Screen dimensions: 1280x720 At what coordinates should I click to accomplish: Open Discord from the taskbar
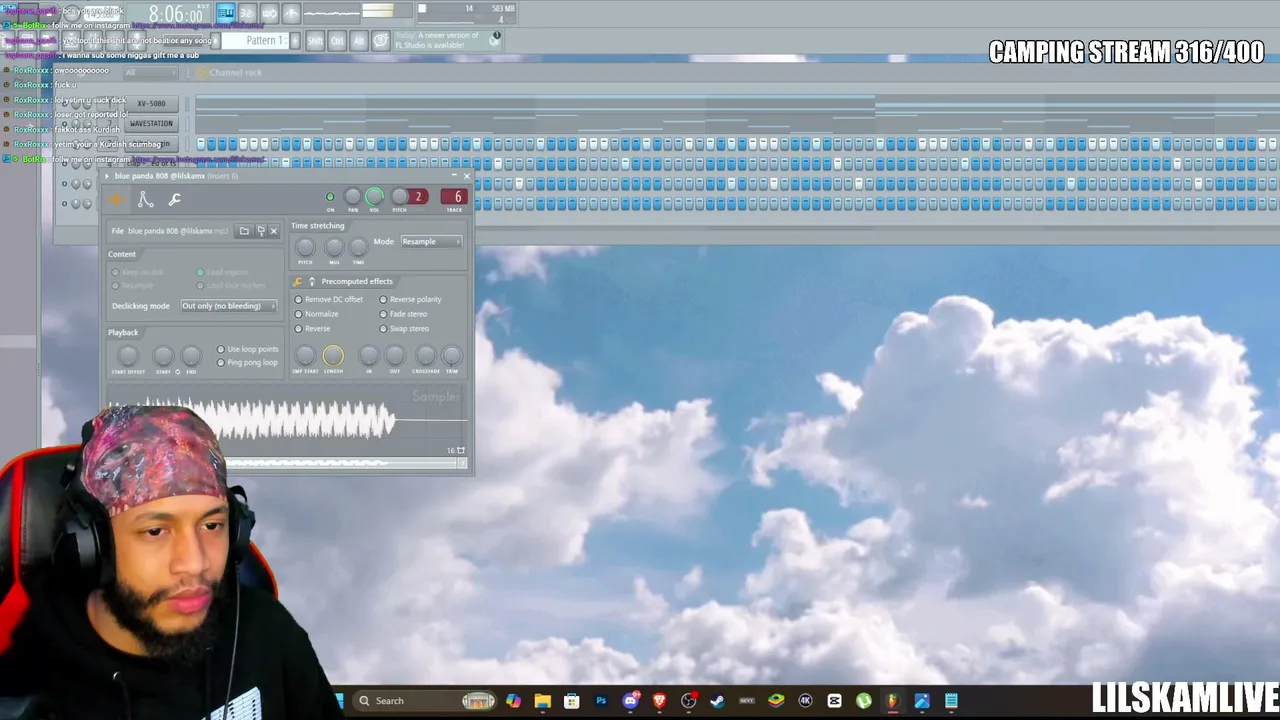pos(630,701)
